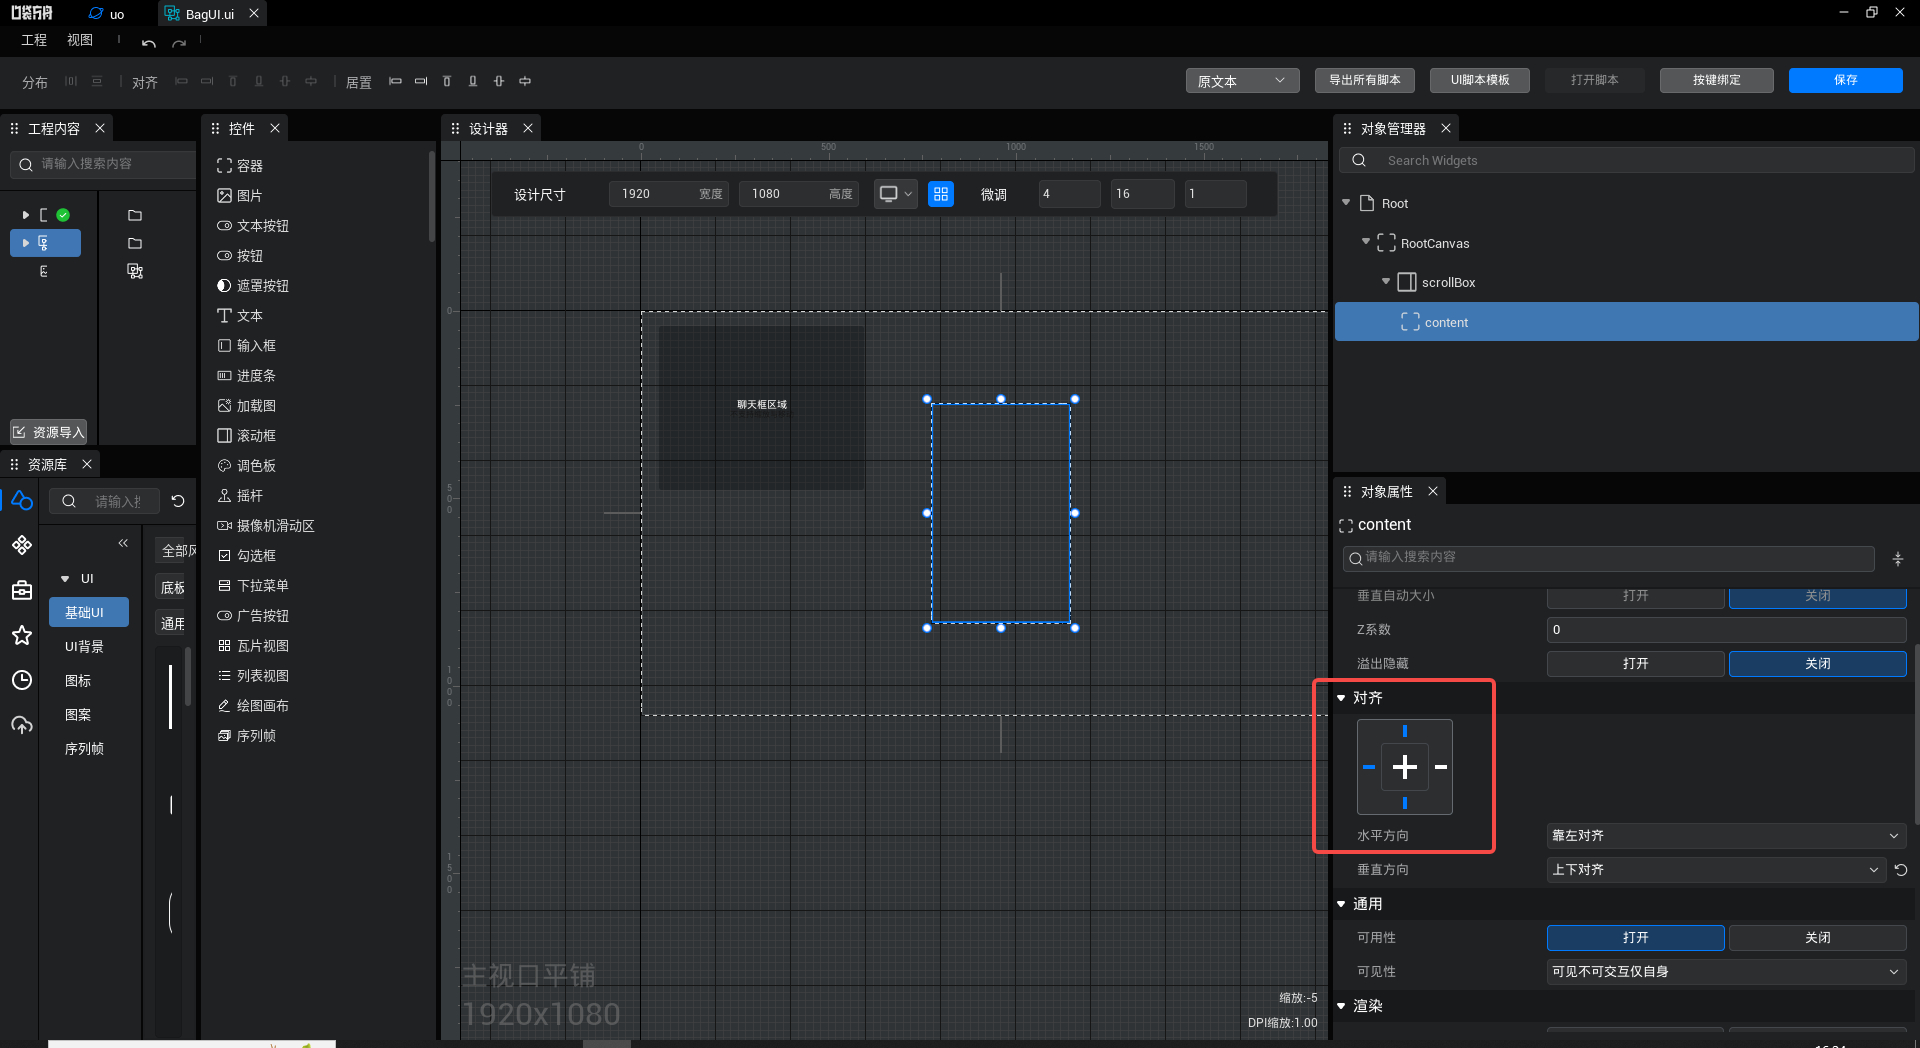The image size is (1920, 1048).
Task: Pick the 容器 container widget
Action: 240,166
